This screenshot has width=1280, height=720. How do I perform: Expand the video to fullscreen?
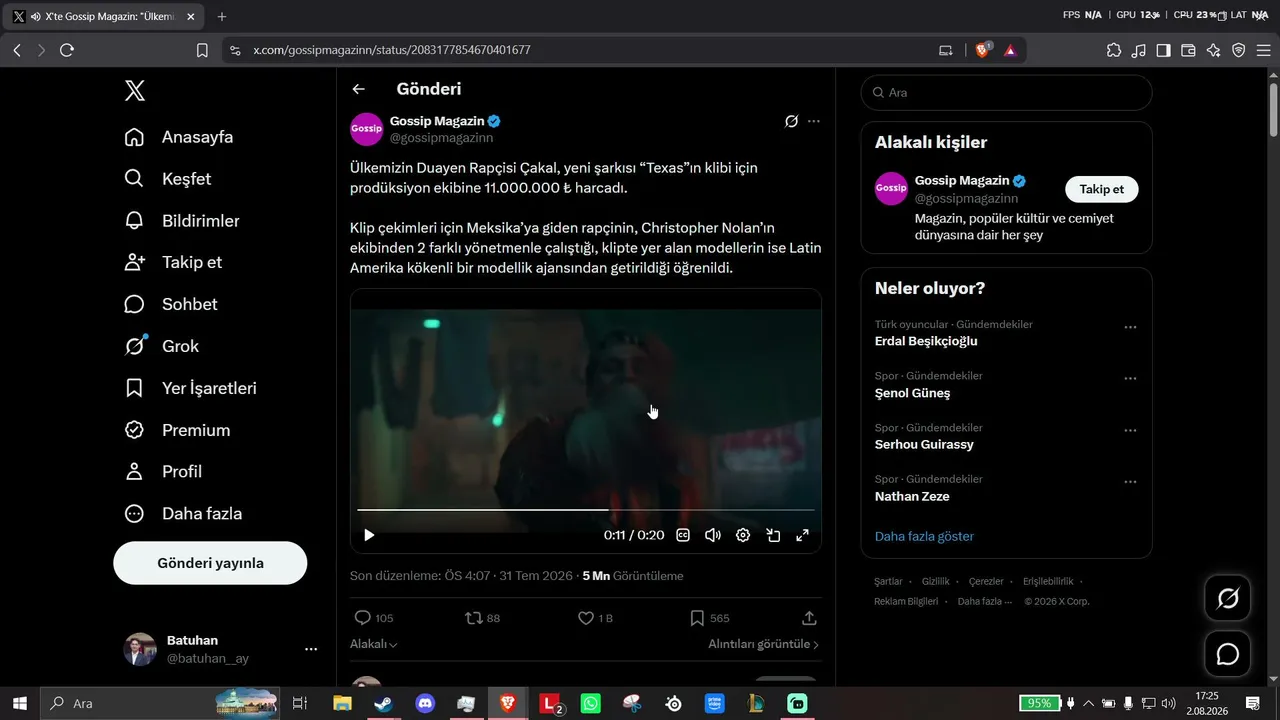click(802, 535)
